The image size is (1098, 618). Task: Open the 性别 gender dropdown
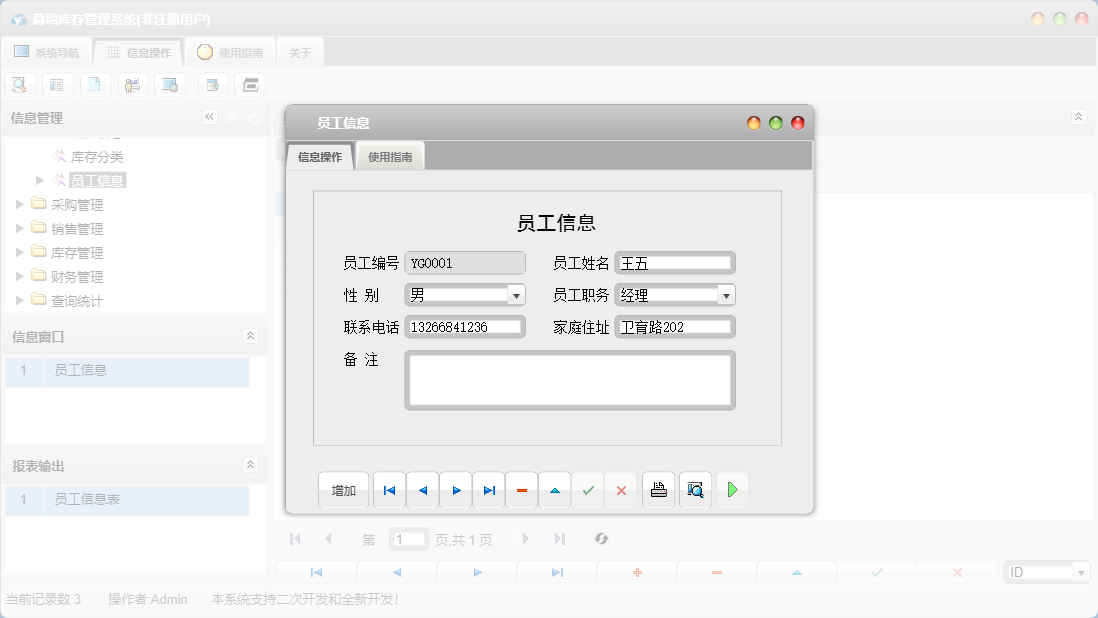coord(518,295)
